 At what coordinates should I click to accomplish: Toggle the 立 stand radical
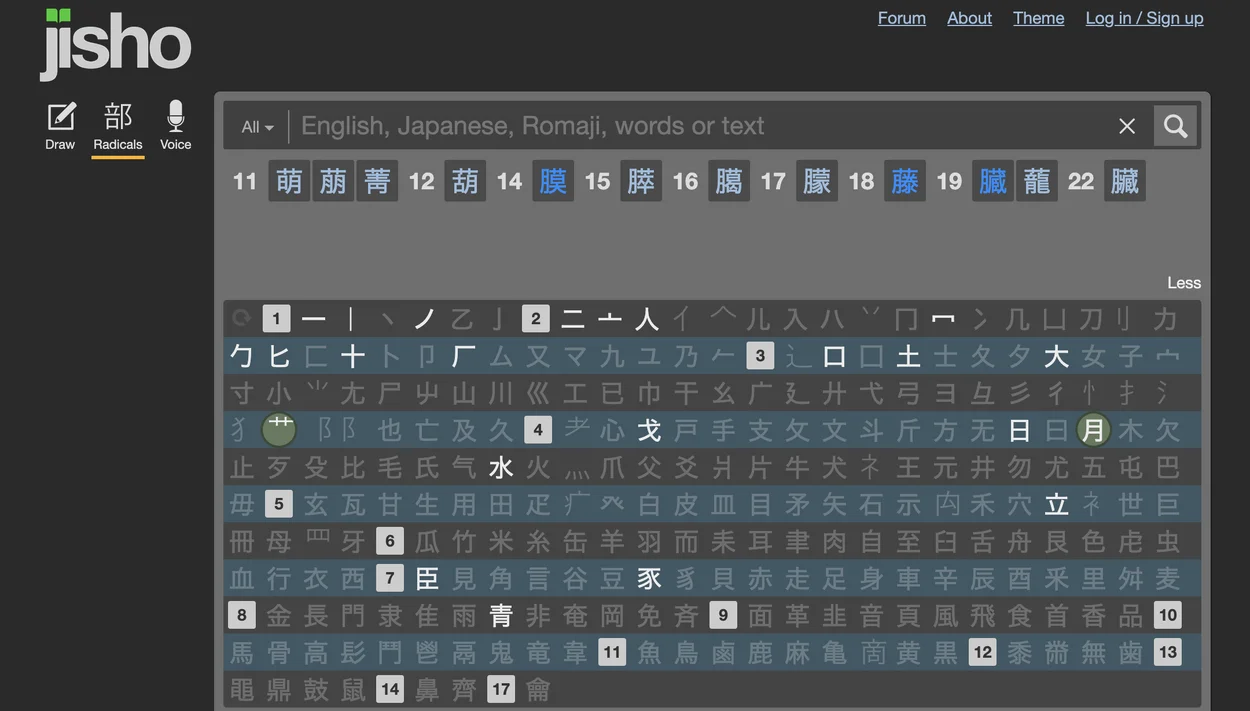(x=1057, y=504)
